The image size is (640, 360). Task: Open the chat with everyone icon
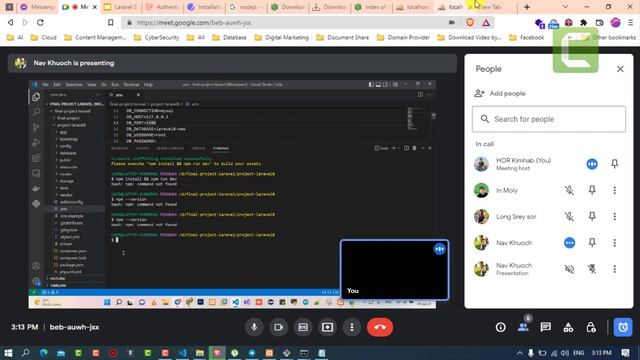coord(546,327)
